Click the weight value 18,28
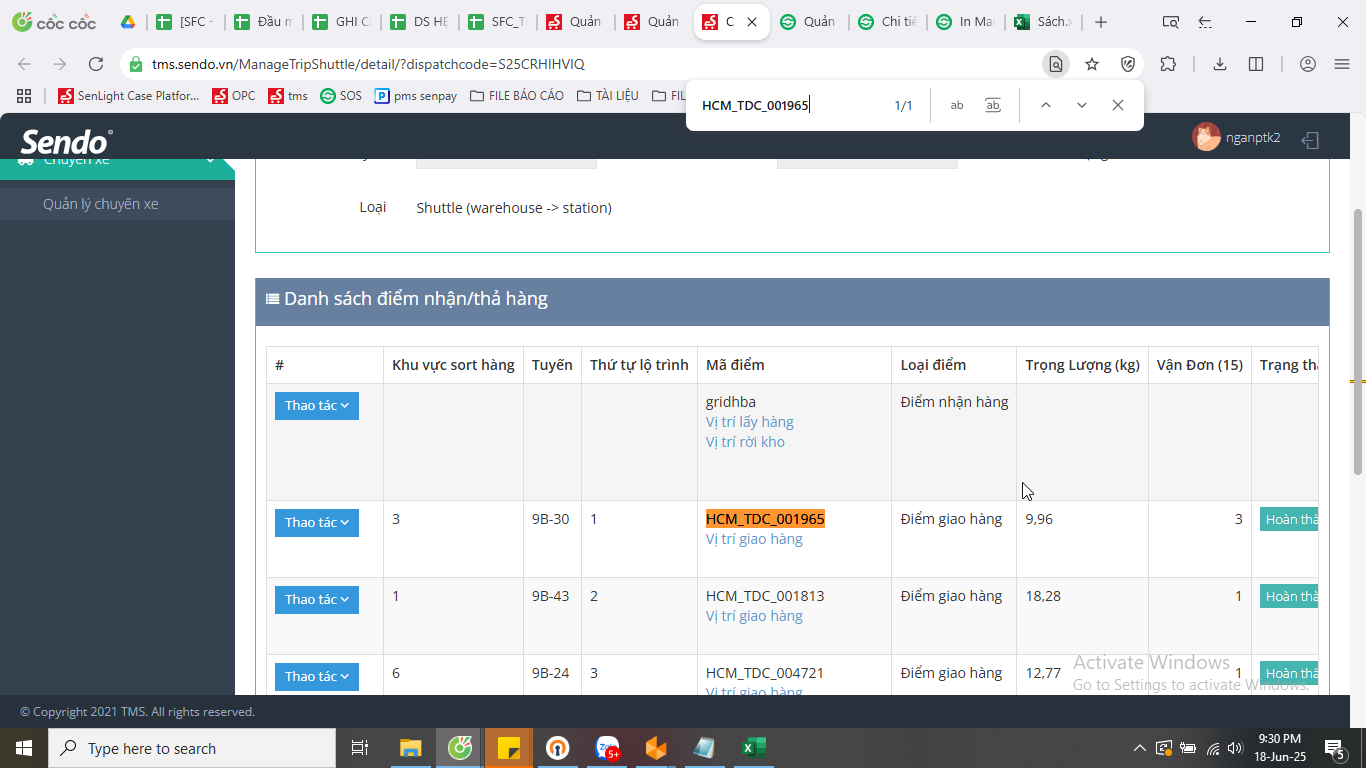1366x768 pixels. [1041, 596]
